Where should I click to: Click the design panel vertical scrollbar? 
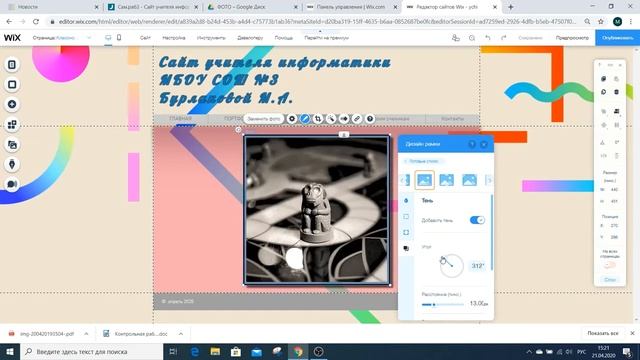point(492,232)
